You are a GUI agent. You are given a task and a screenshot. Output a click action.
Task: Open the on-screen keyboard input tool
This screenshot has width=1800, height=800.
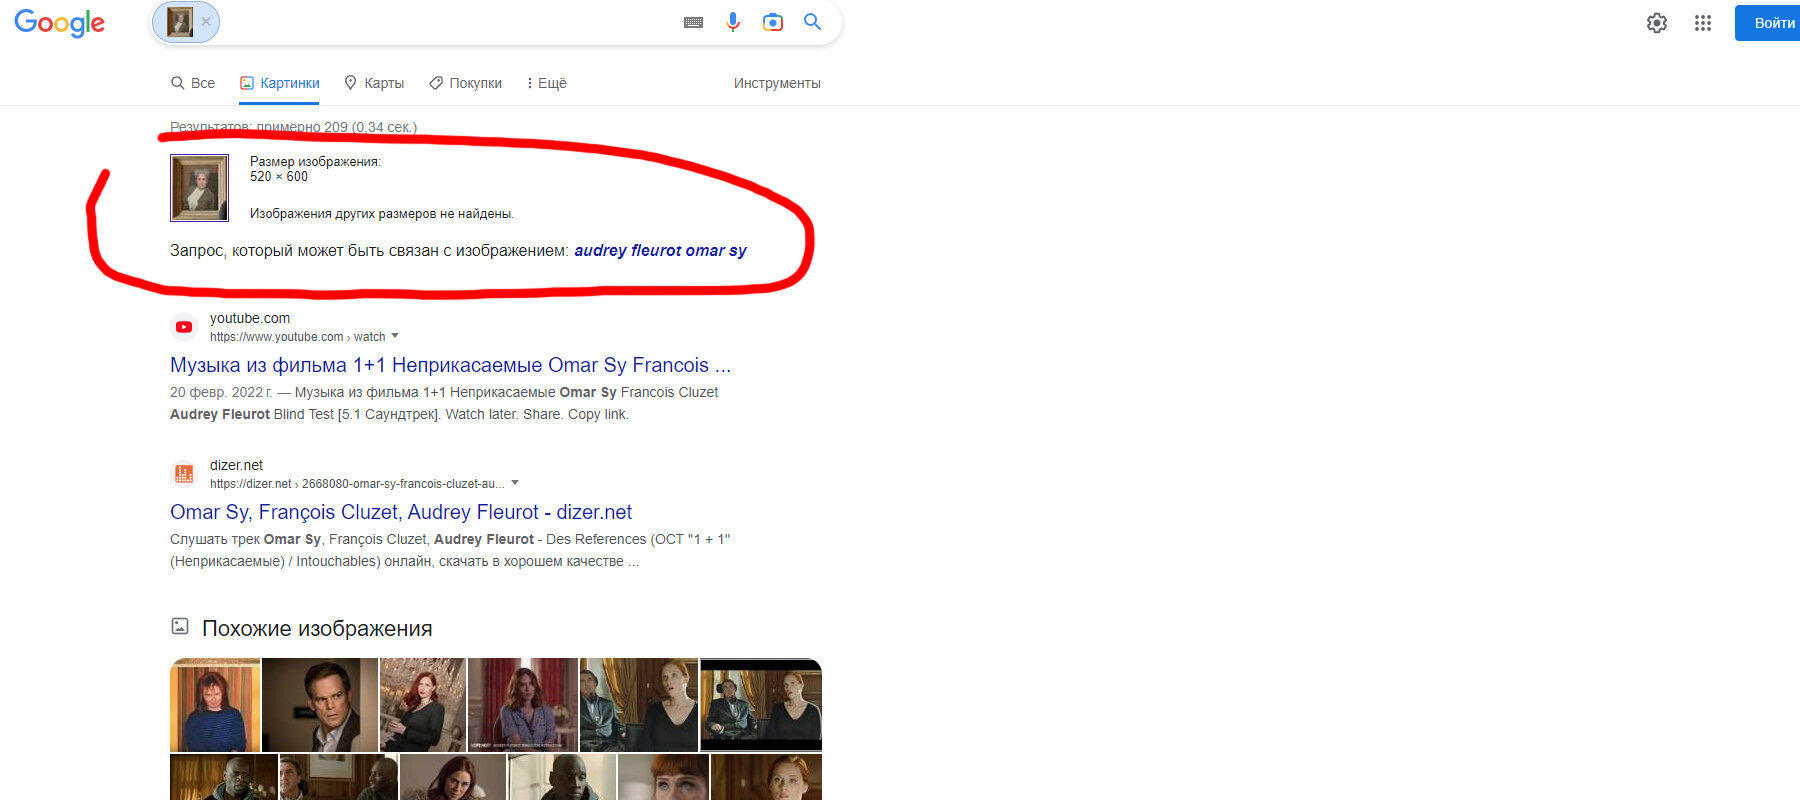(693, 22)
